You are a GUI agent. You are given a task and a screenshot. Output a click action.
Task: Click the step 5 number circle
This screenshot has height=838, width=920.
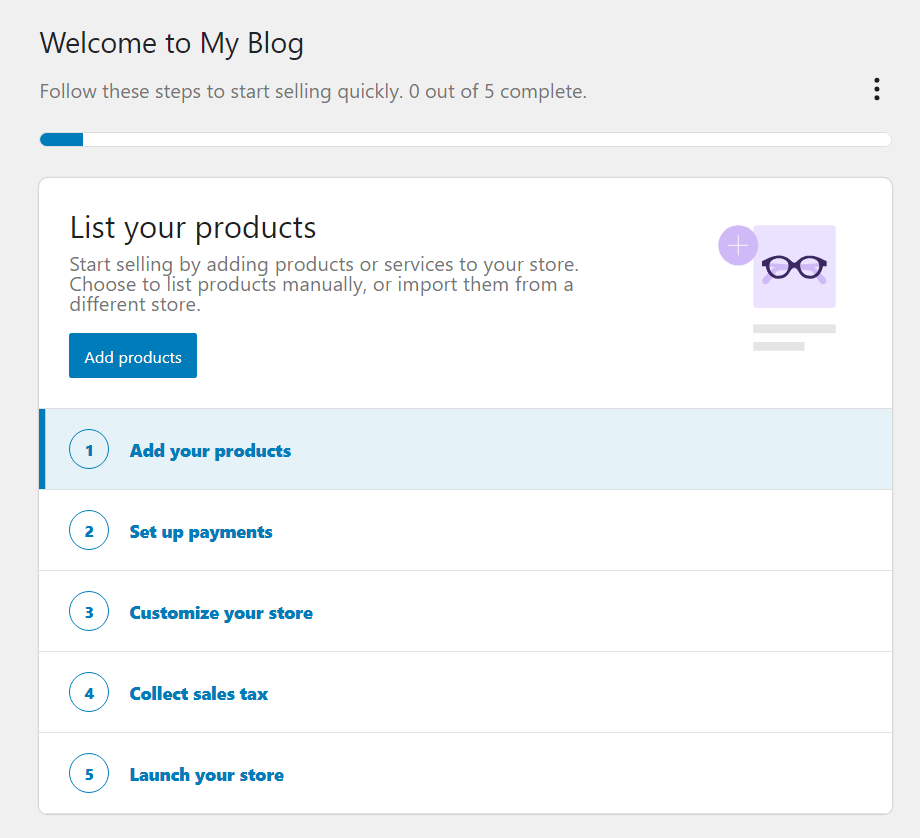pyautogui.click(x=89, y=773)
